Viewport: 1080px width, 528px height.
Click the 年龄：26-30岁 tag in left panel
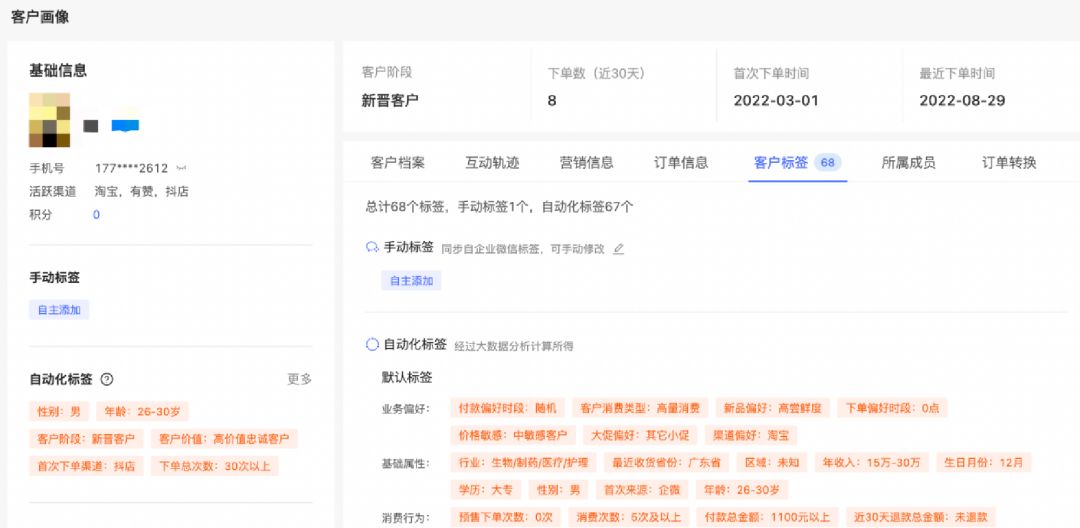coord(143,412)
